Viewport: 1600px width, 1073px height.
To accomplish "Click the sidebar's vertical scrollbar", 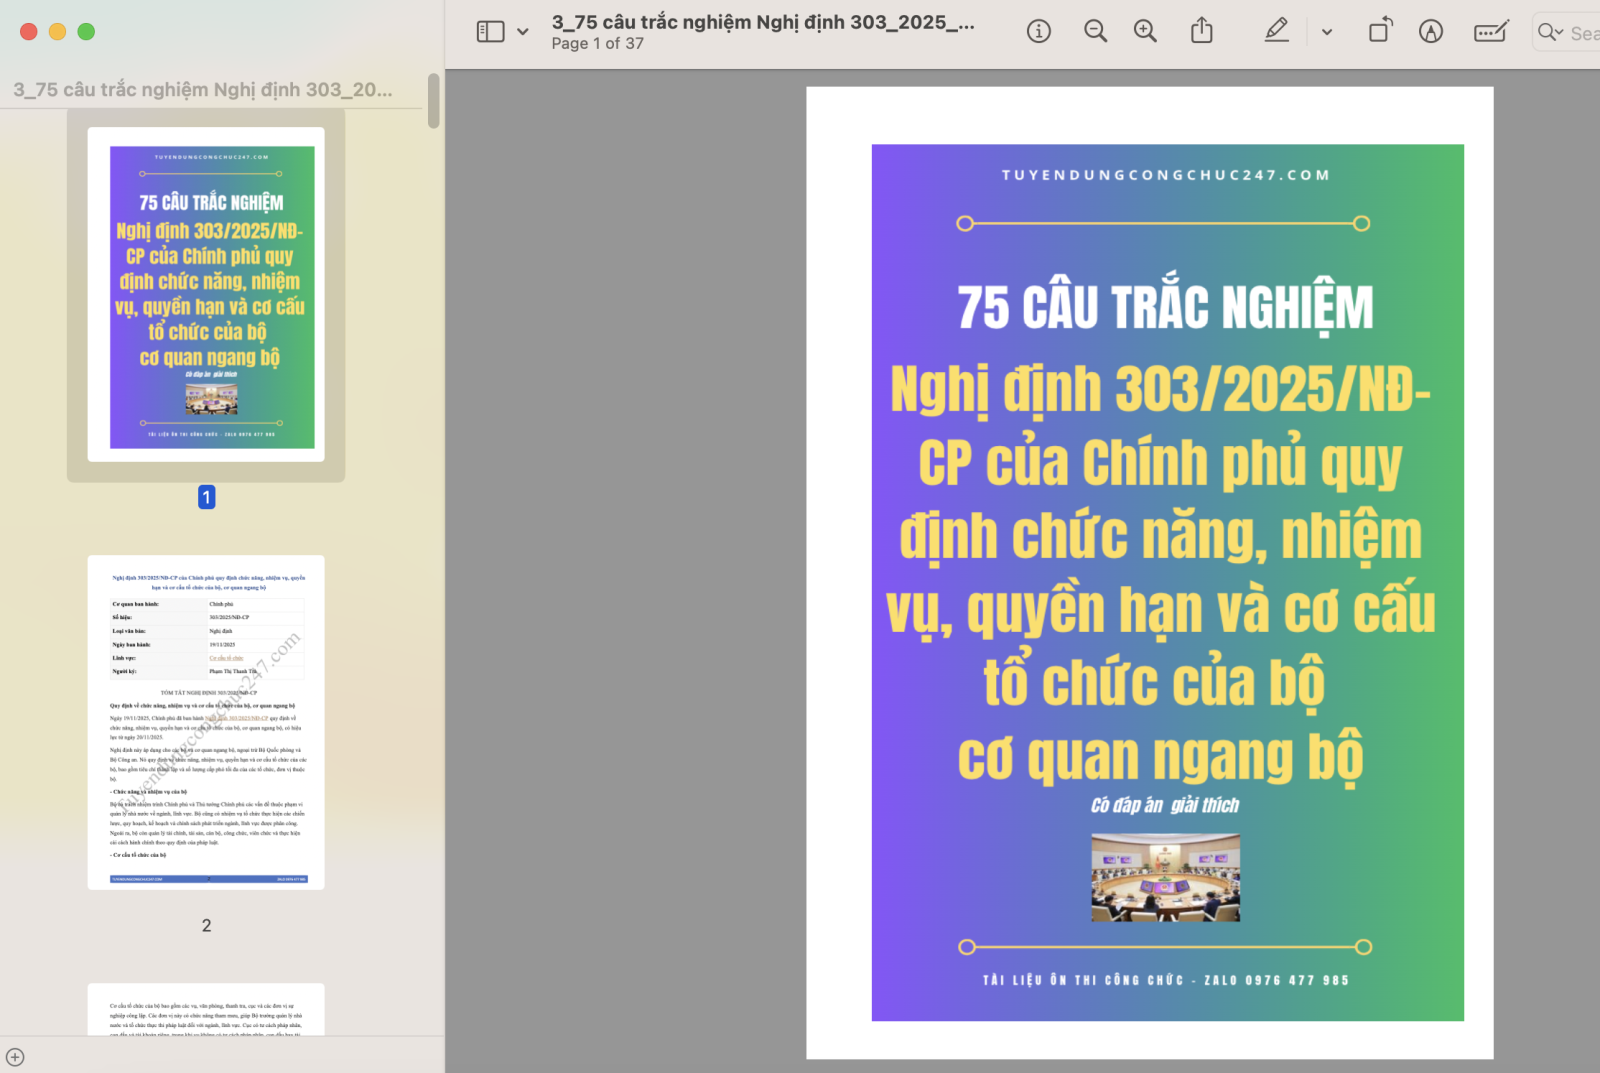I will pyautogui.click(x=434, y=101).
